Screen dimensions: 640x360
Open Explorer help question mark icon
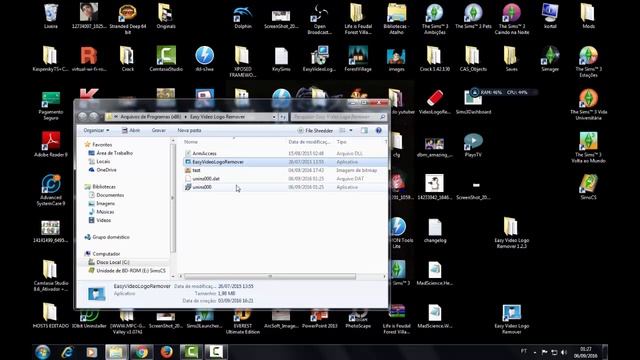click(x=378, y=131)
